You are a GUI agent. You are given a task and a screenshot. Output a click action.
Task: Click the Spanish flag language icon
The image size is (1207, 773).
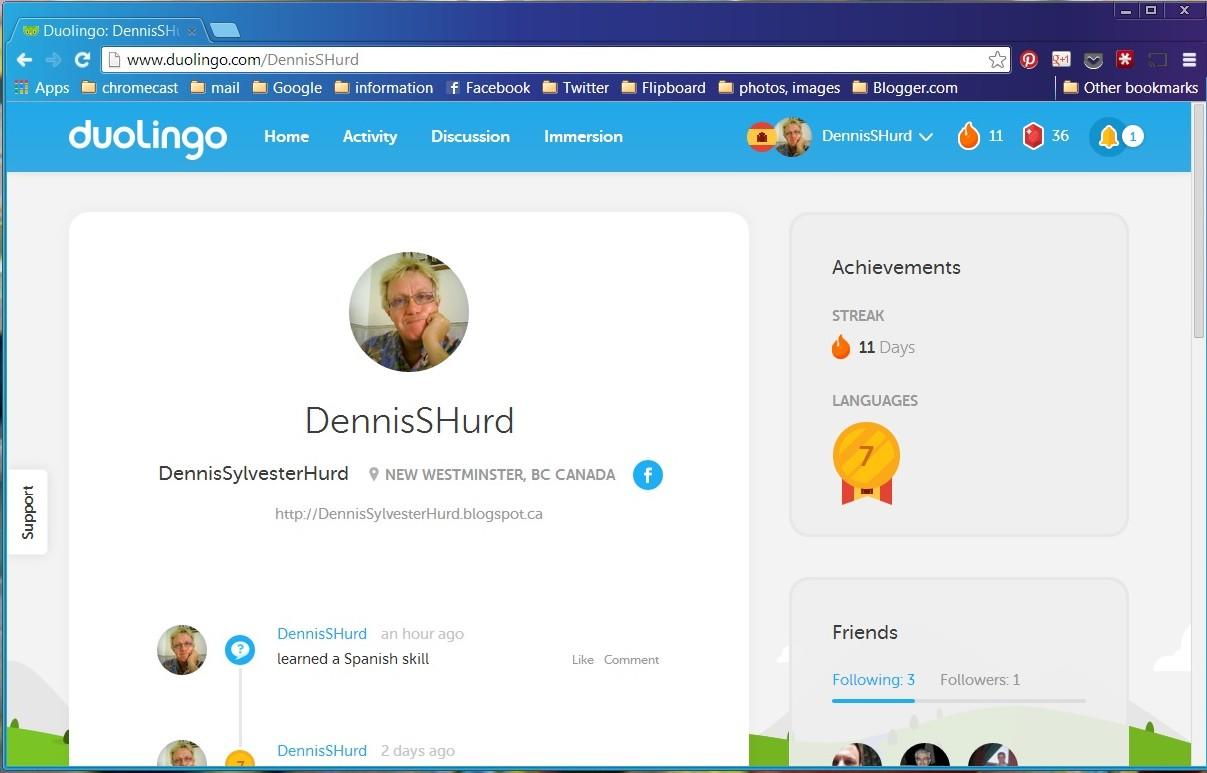click(x=760, y=137)
